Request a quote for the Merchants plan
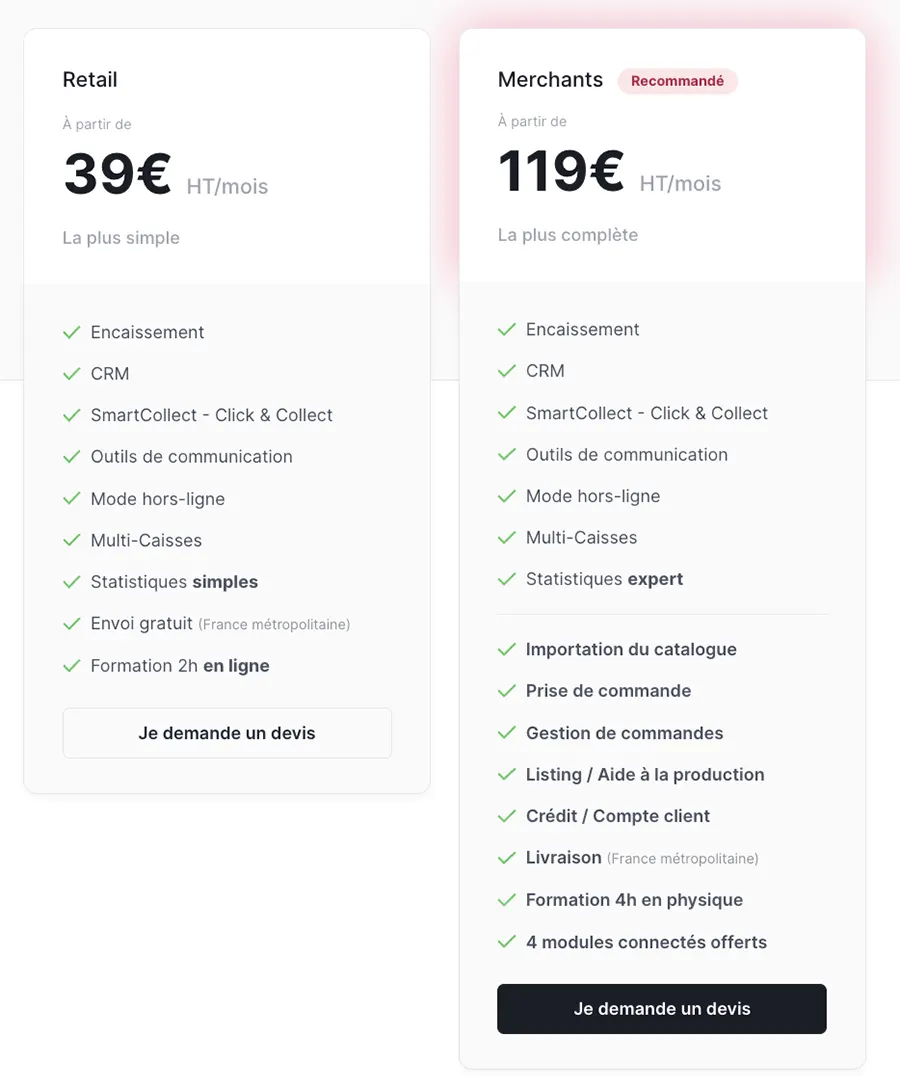Image resolution: width=900 pixels, height=1088 pixels. (x=662, y=1008)
